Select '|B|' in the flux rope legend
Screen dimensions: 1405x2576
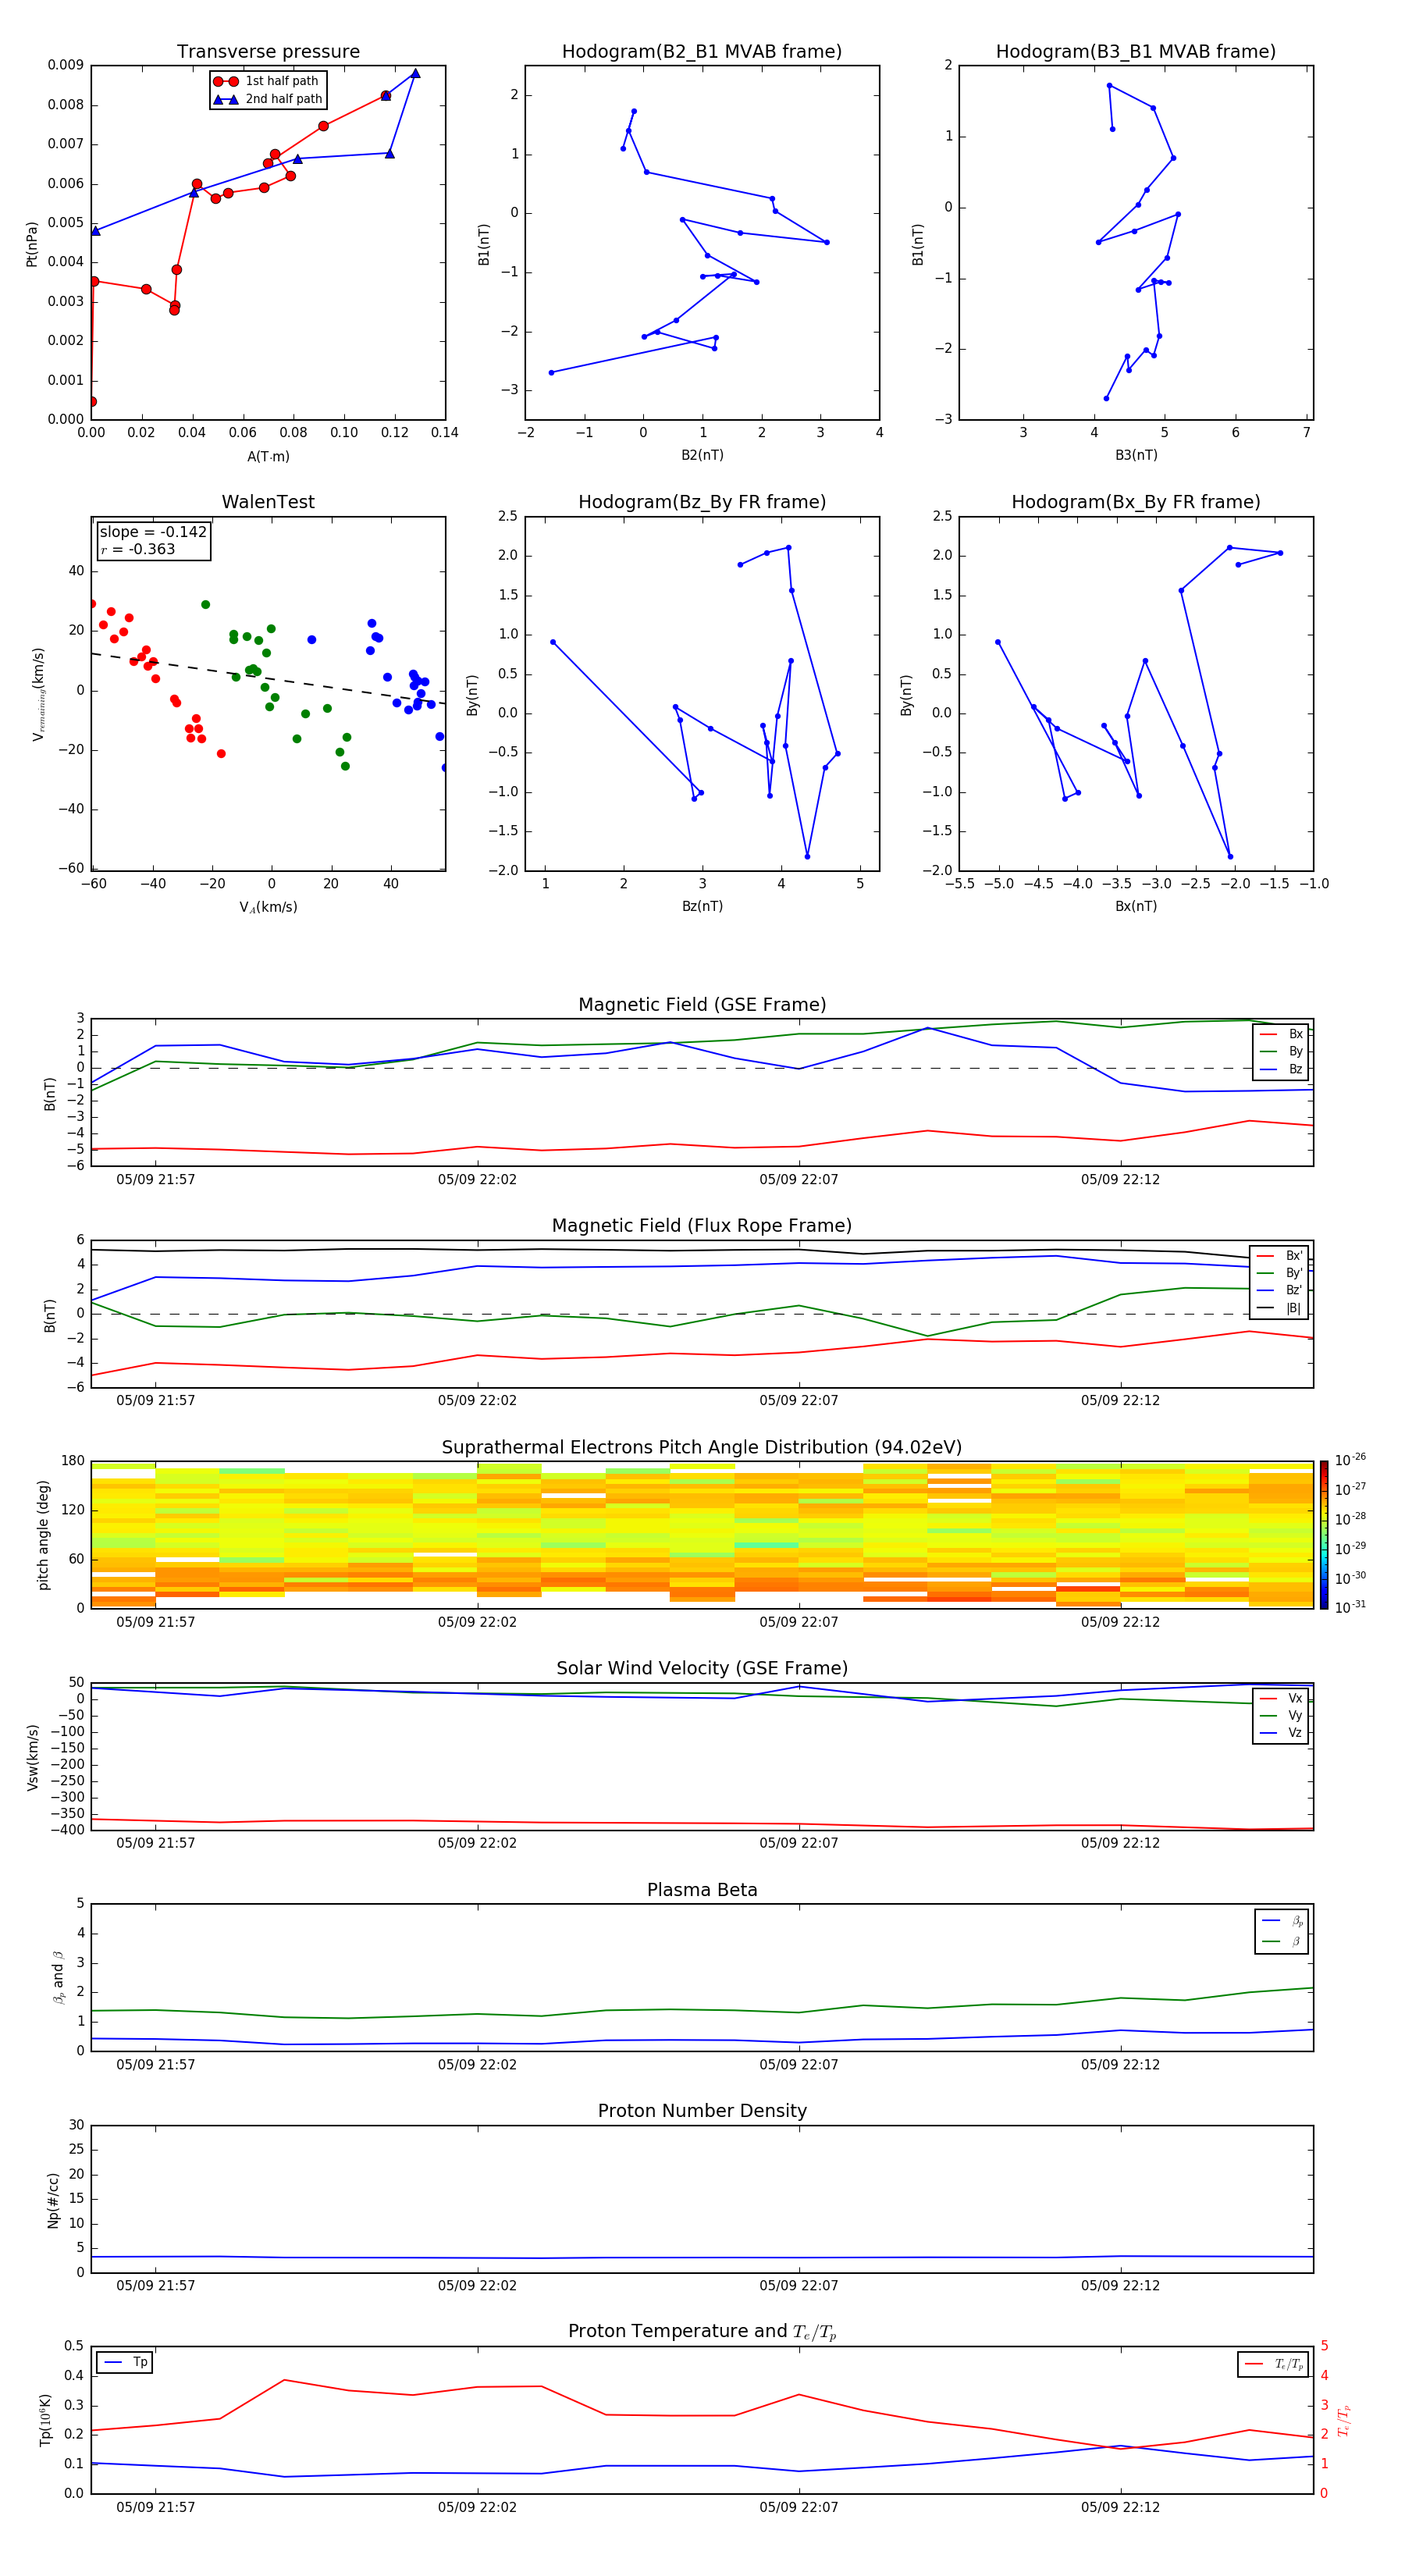click(1280, 1308)
